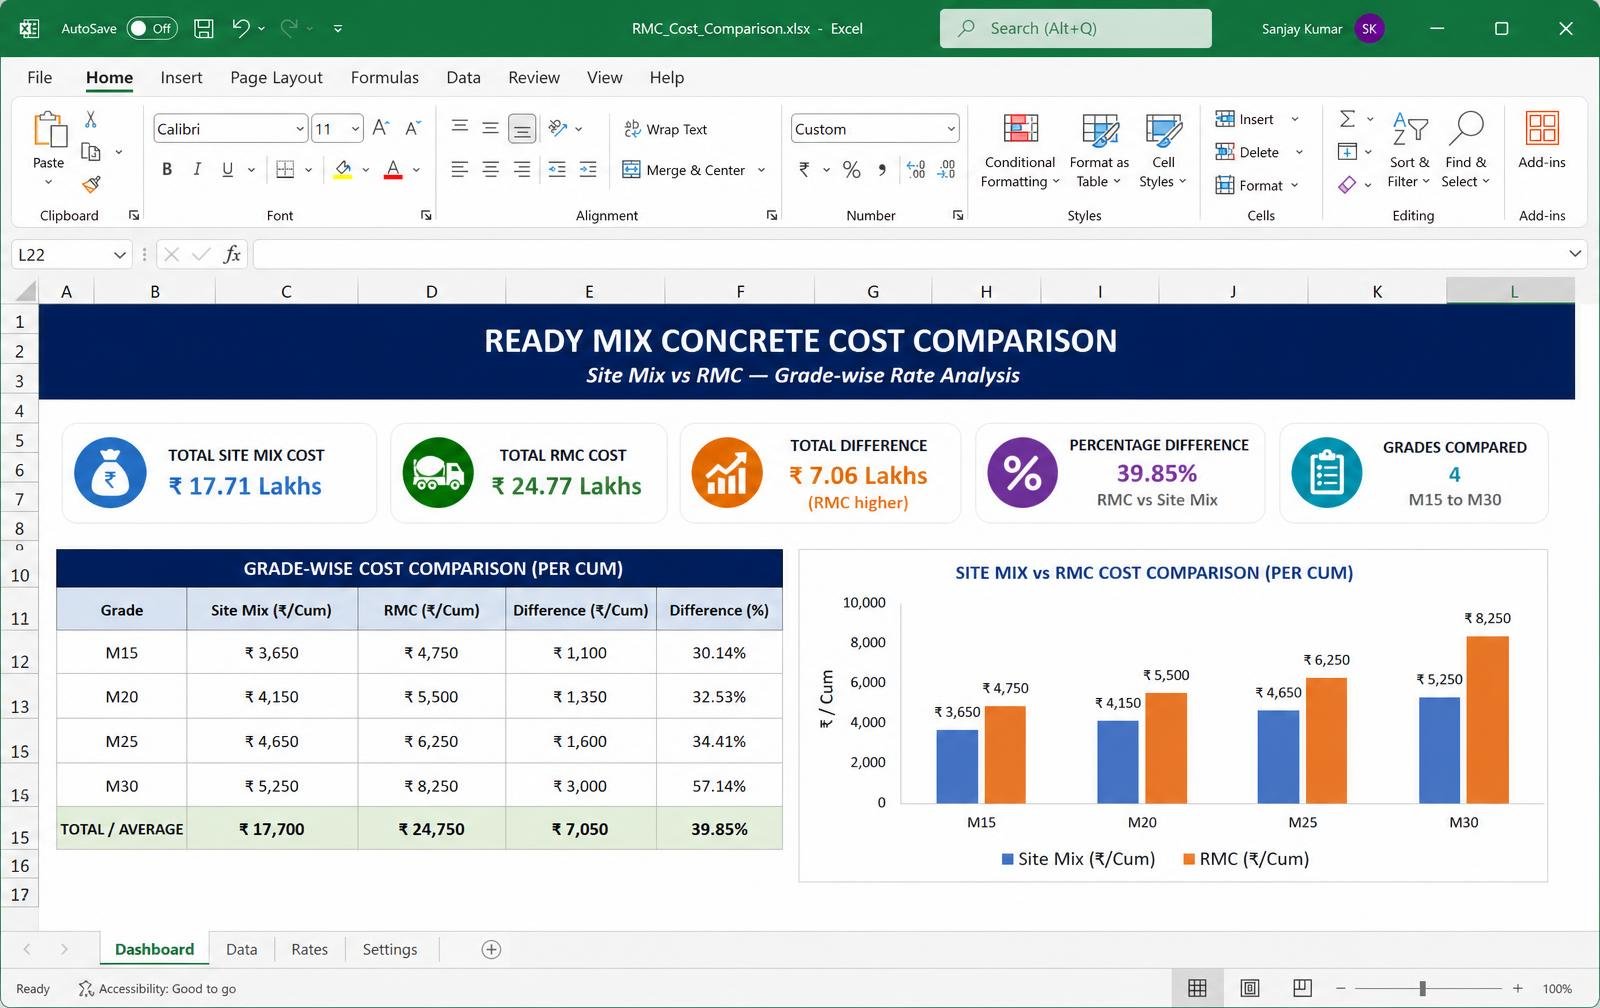Open Conditional Formatting icon
Viewport: 1600px width, 1008px height.
(x=1020, y=129)
